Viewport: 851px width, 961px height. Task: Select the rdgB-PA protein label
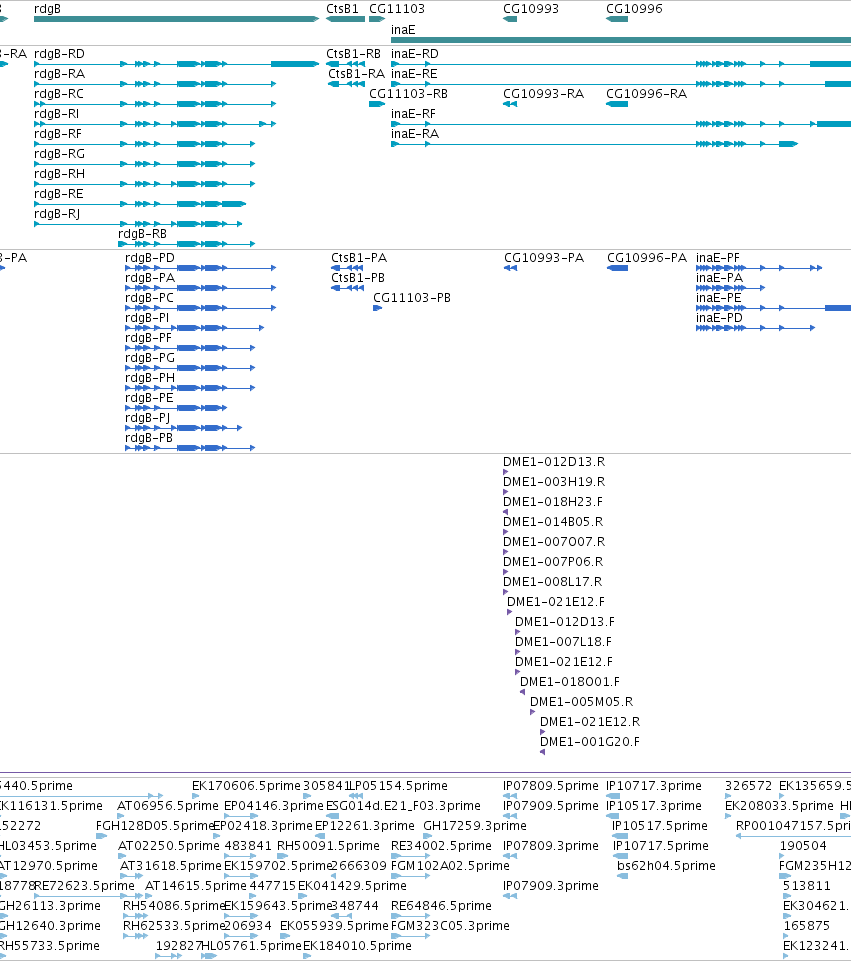tap(150, 278)
